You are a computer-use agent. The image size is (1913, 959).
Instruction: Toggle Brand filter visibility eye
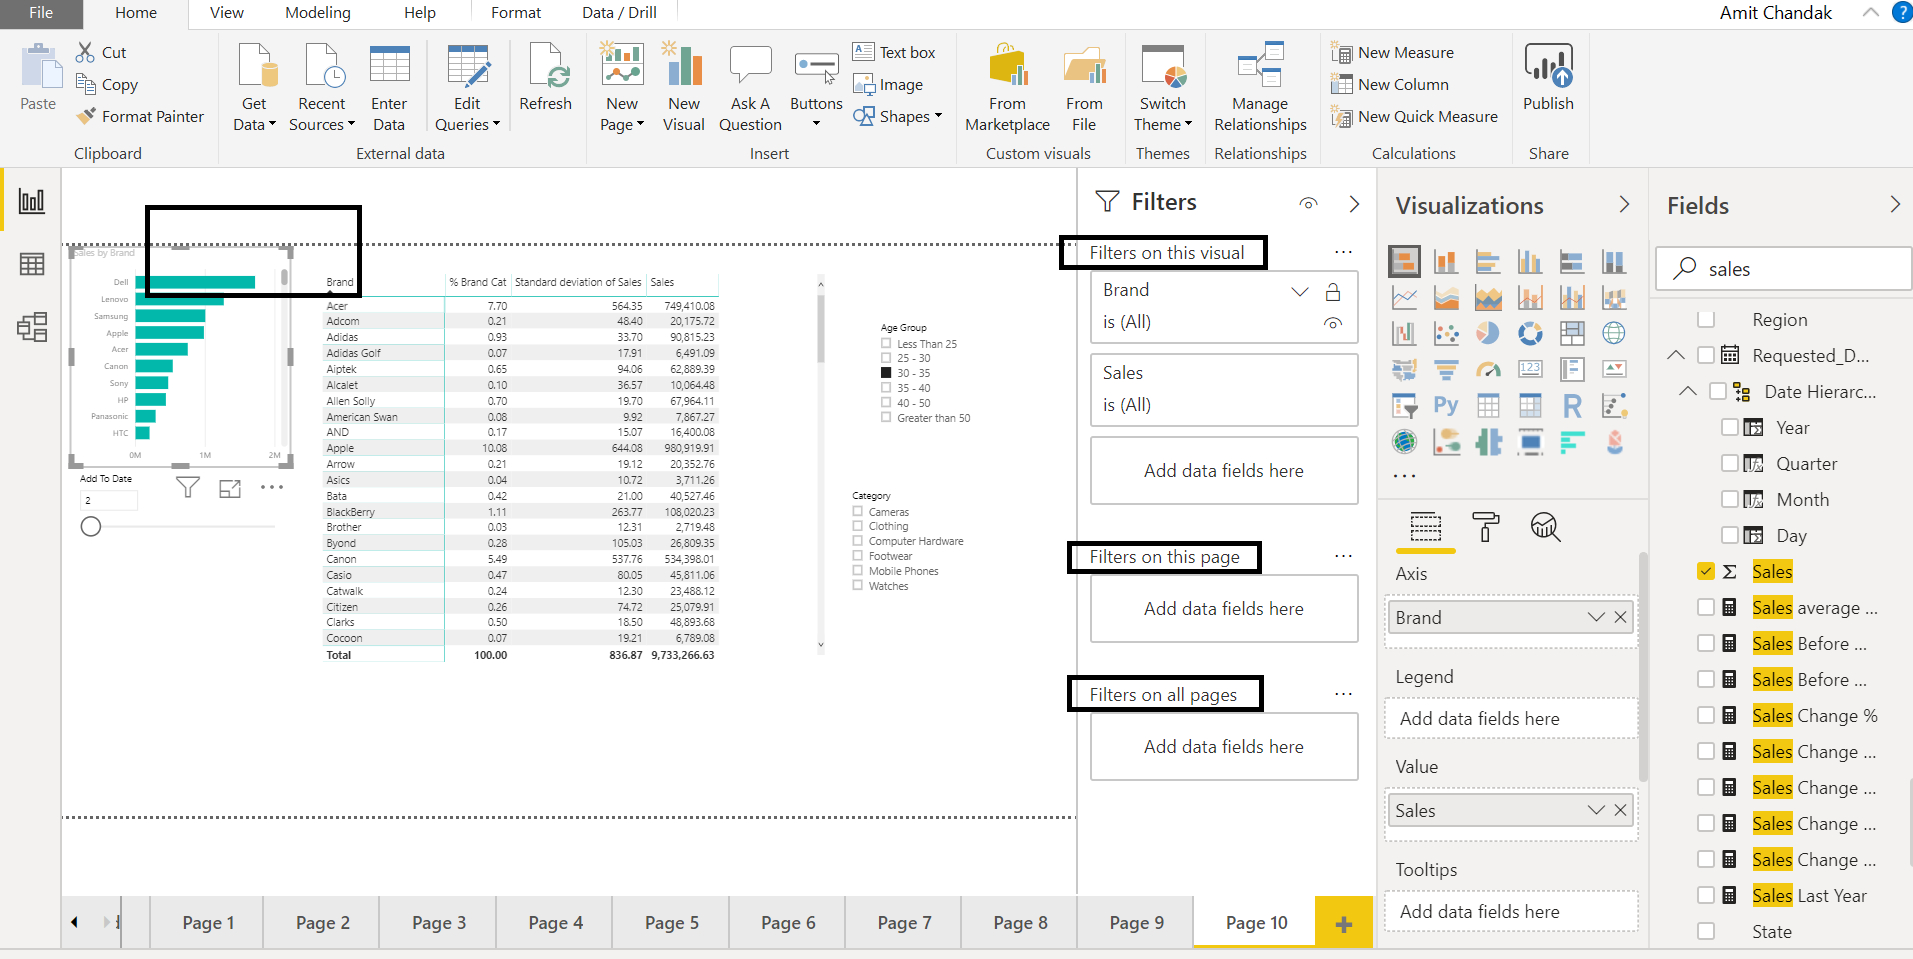click(x=1333, y=323)
